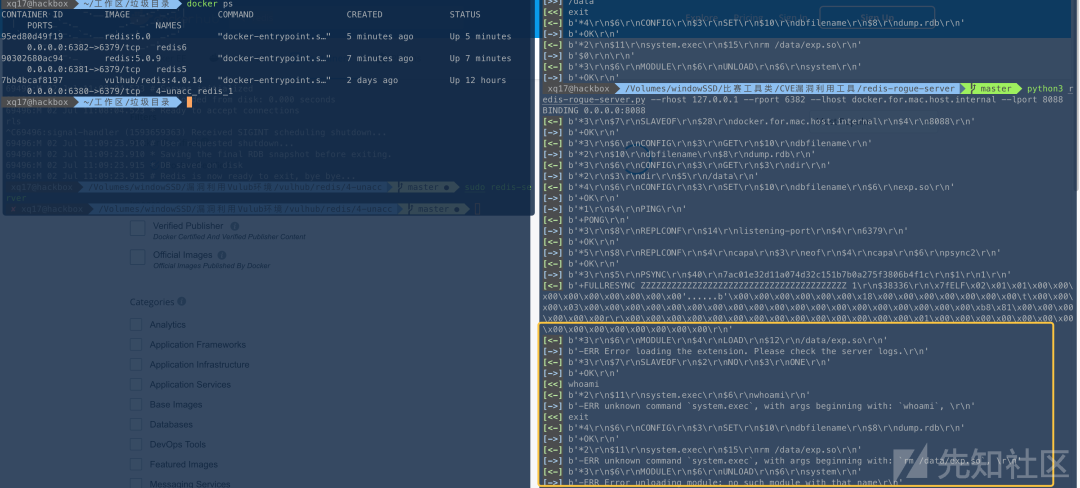Screen dimensions: 1080x488
Task: Click 'Error loading the extension' line
Action: coord(736,351)
